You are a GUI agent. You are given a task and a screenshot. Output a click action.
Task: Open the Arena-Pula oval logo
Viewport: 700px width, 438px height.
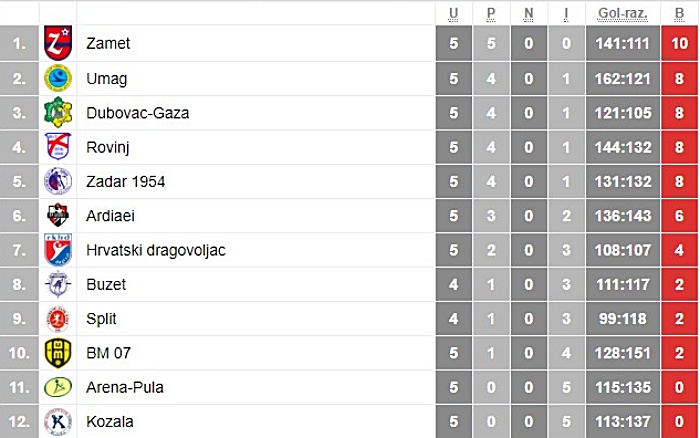tap(58, 387)
